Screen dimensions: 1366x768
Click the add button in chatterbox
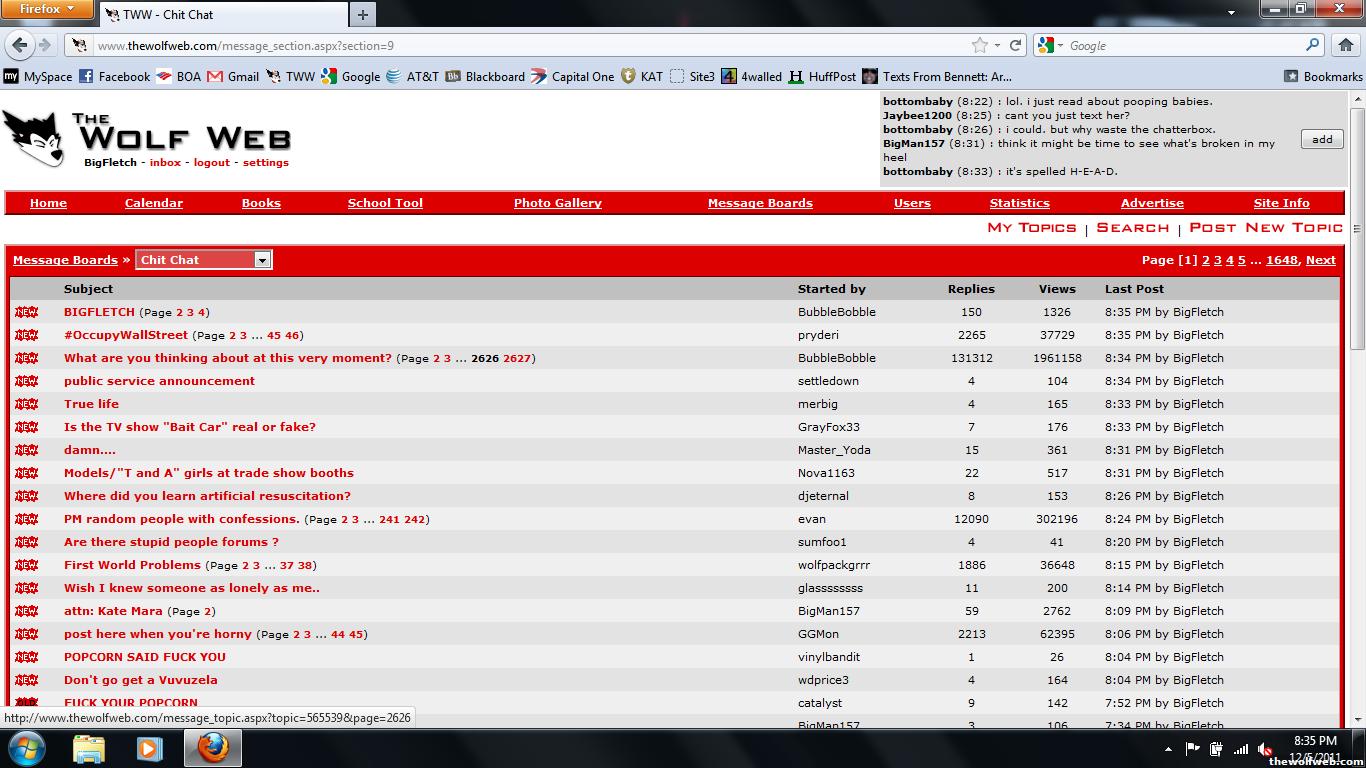(x=1321, y=139)
